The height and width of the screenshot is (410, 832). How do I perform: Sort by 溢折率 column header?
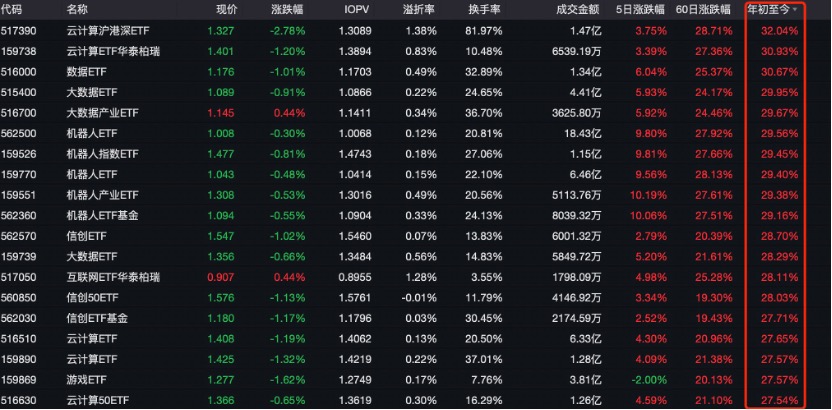pyautogui.click(x=419, y=10)
